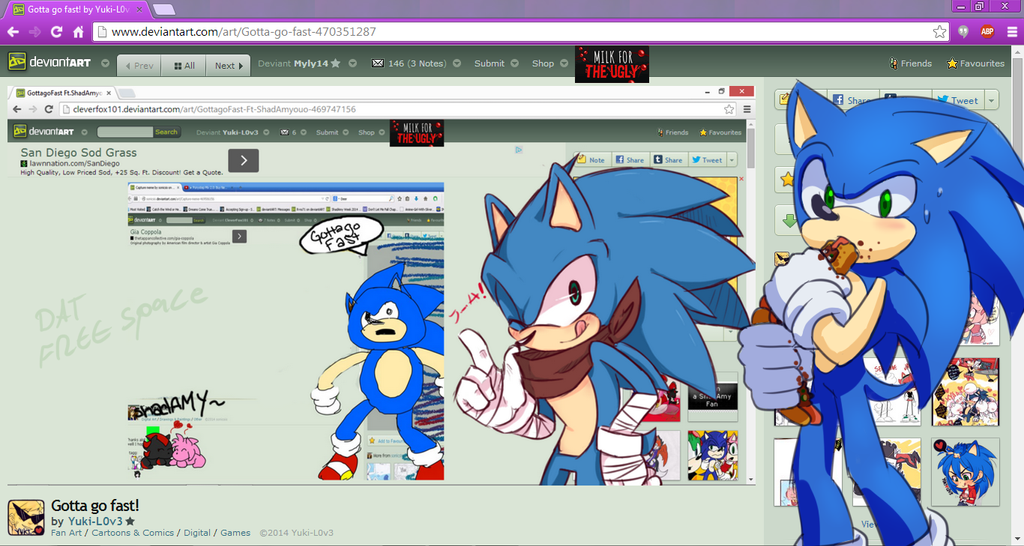The width and height of the screenshot is (1024, 546).
Task: Click the Twitter Tweet button
Action: pyautogui.click(x=958, y=100)
